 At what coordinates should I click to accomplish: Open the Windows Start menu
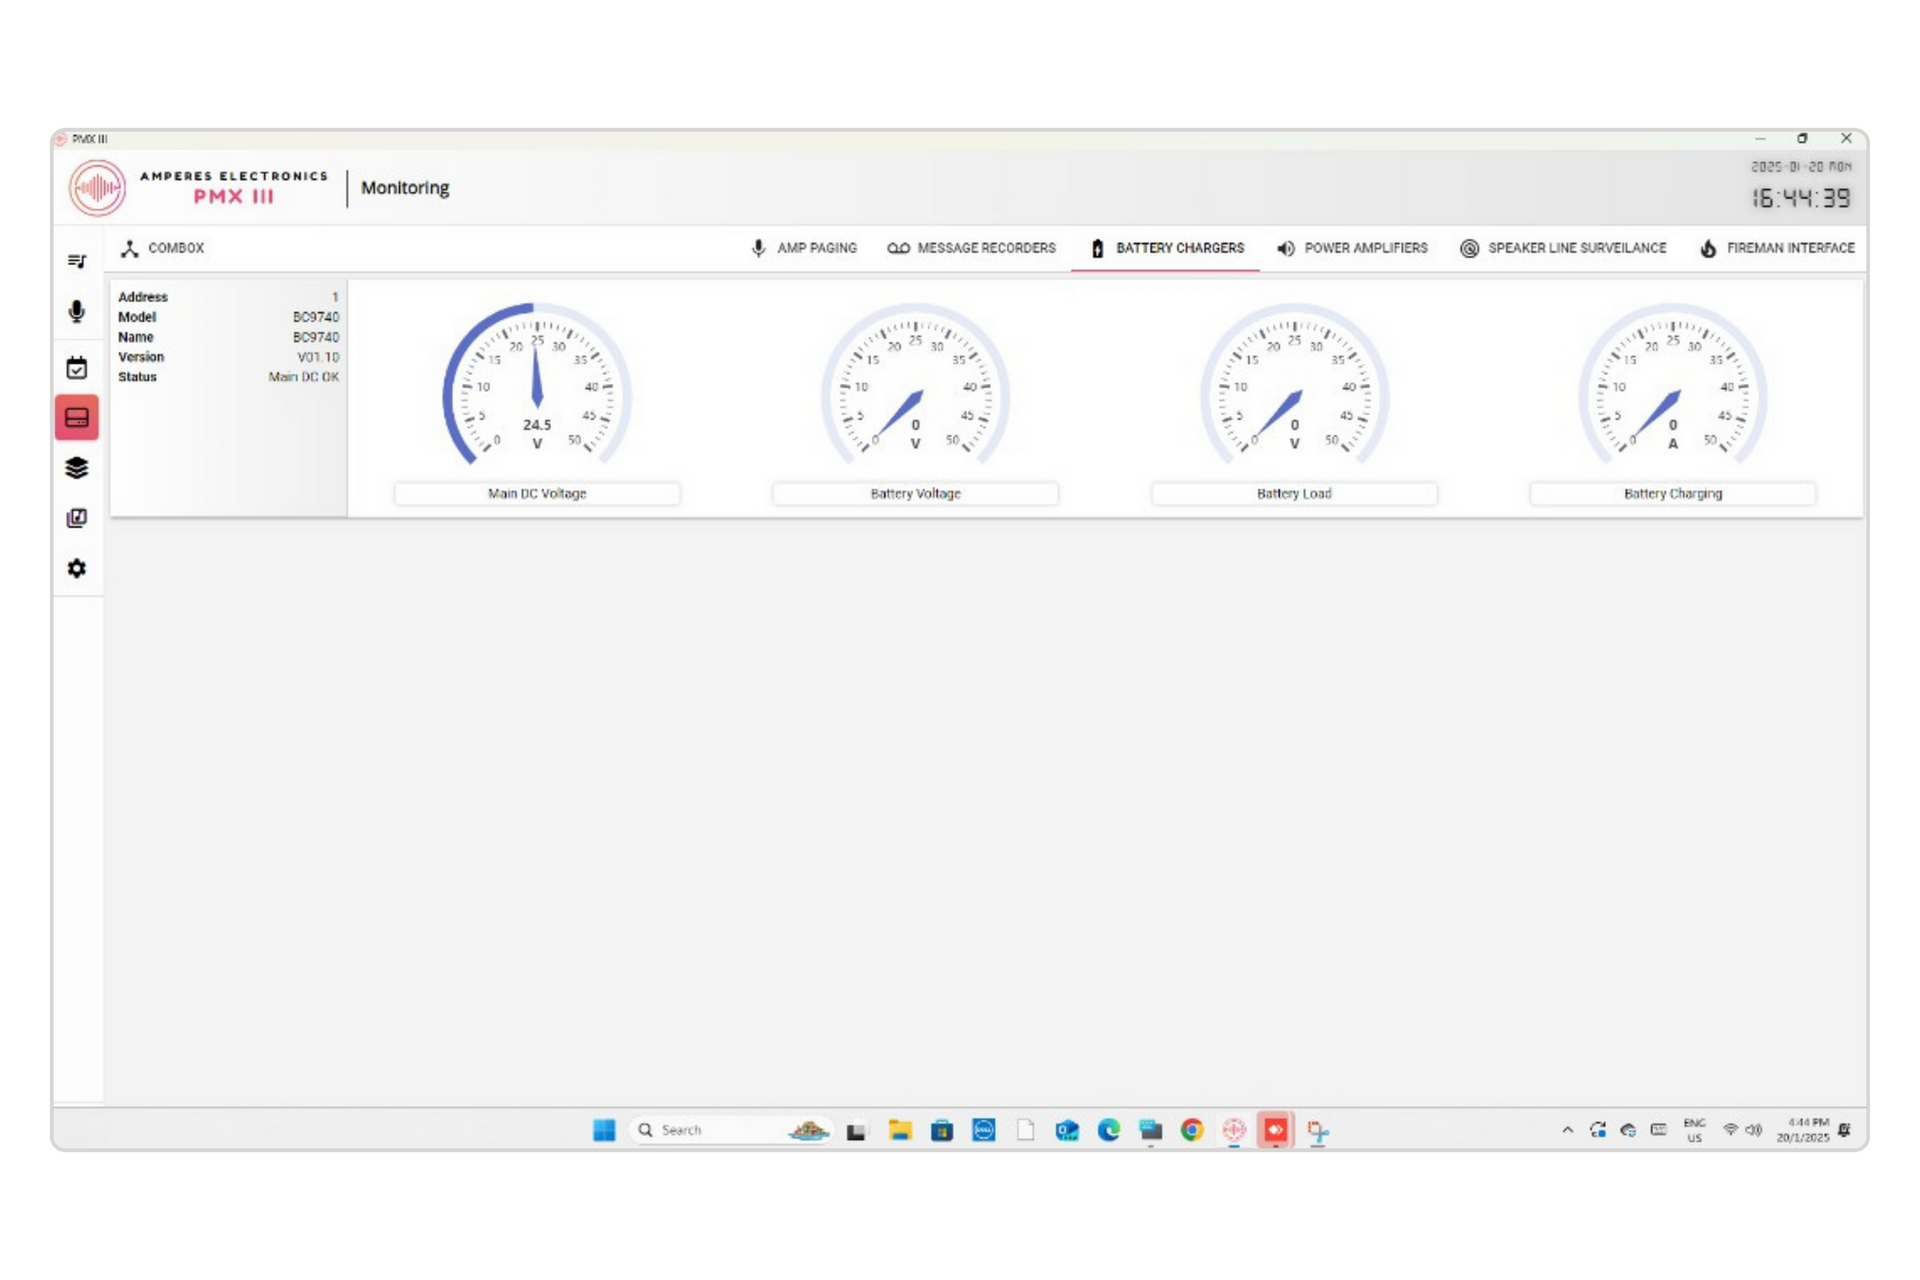604,1130
